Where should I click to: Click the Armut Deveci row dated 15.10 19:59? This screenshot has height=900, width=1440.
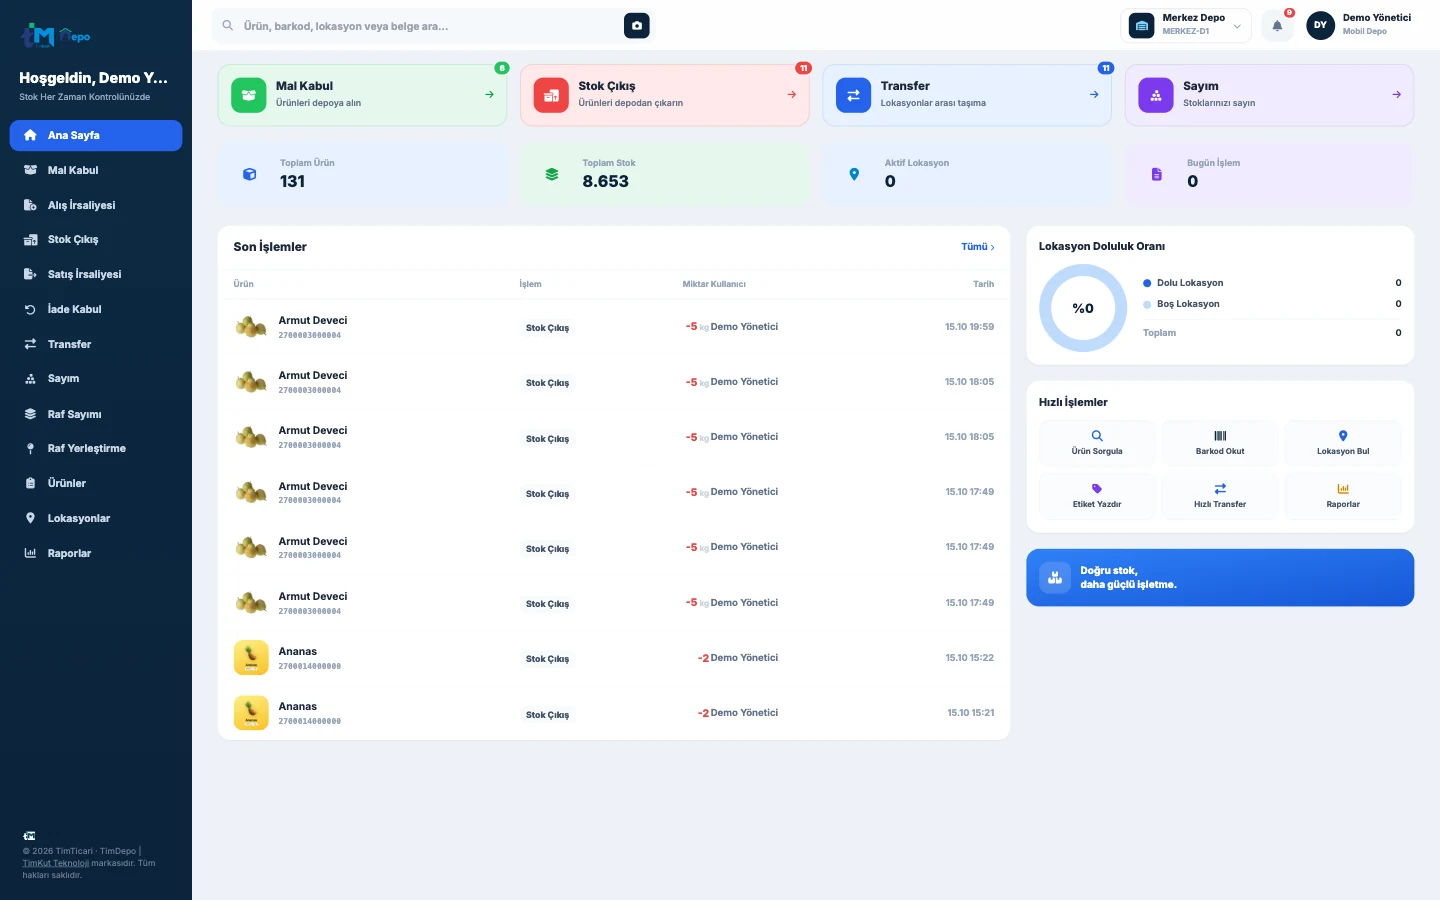coord(614,327)
